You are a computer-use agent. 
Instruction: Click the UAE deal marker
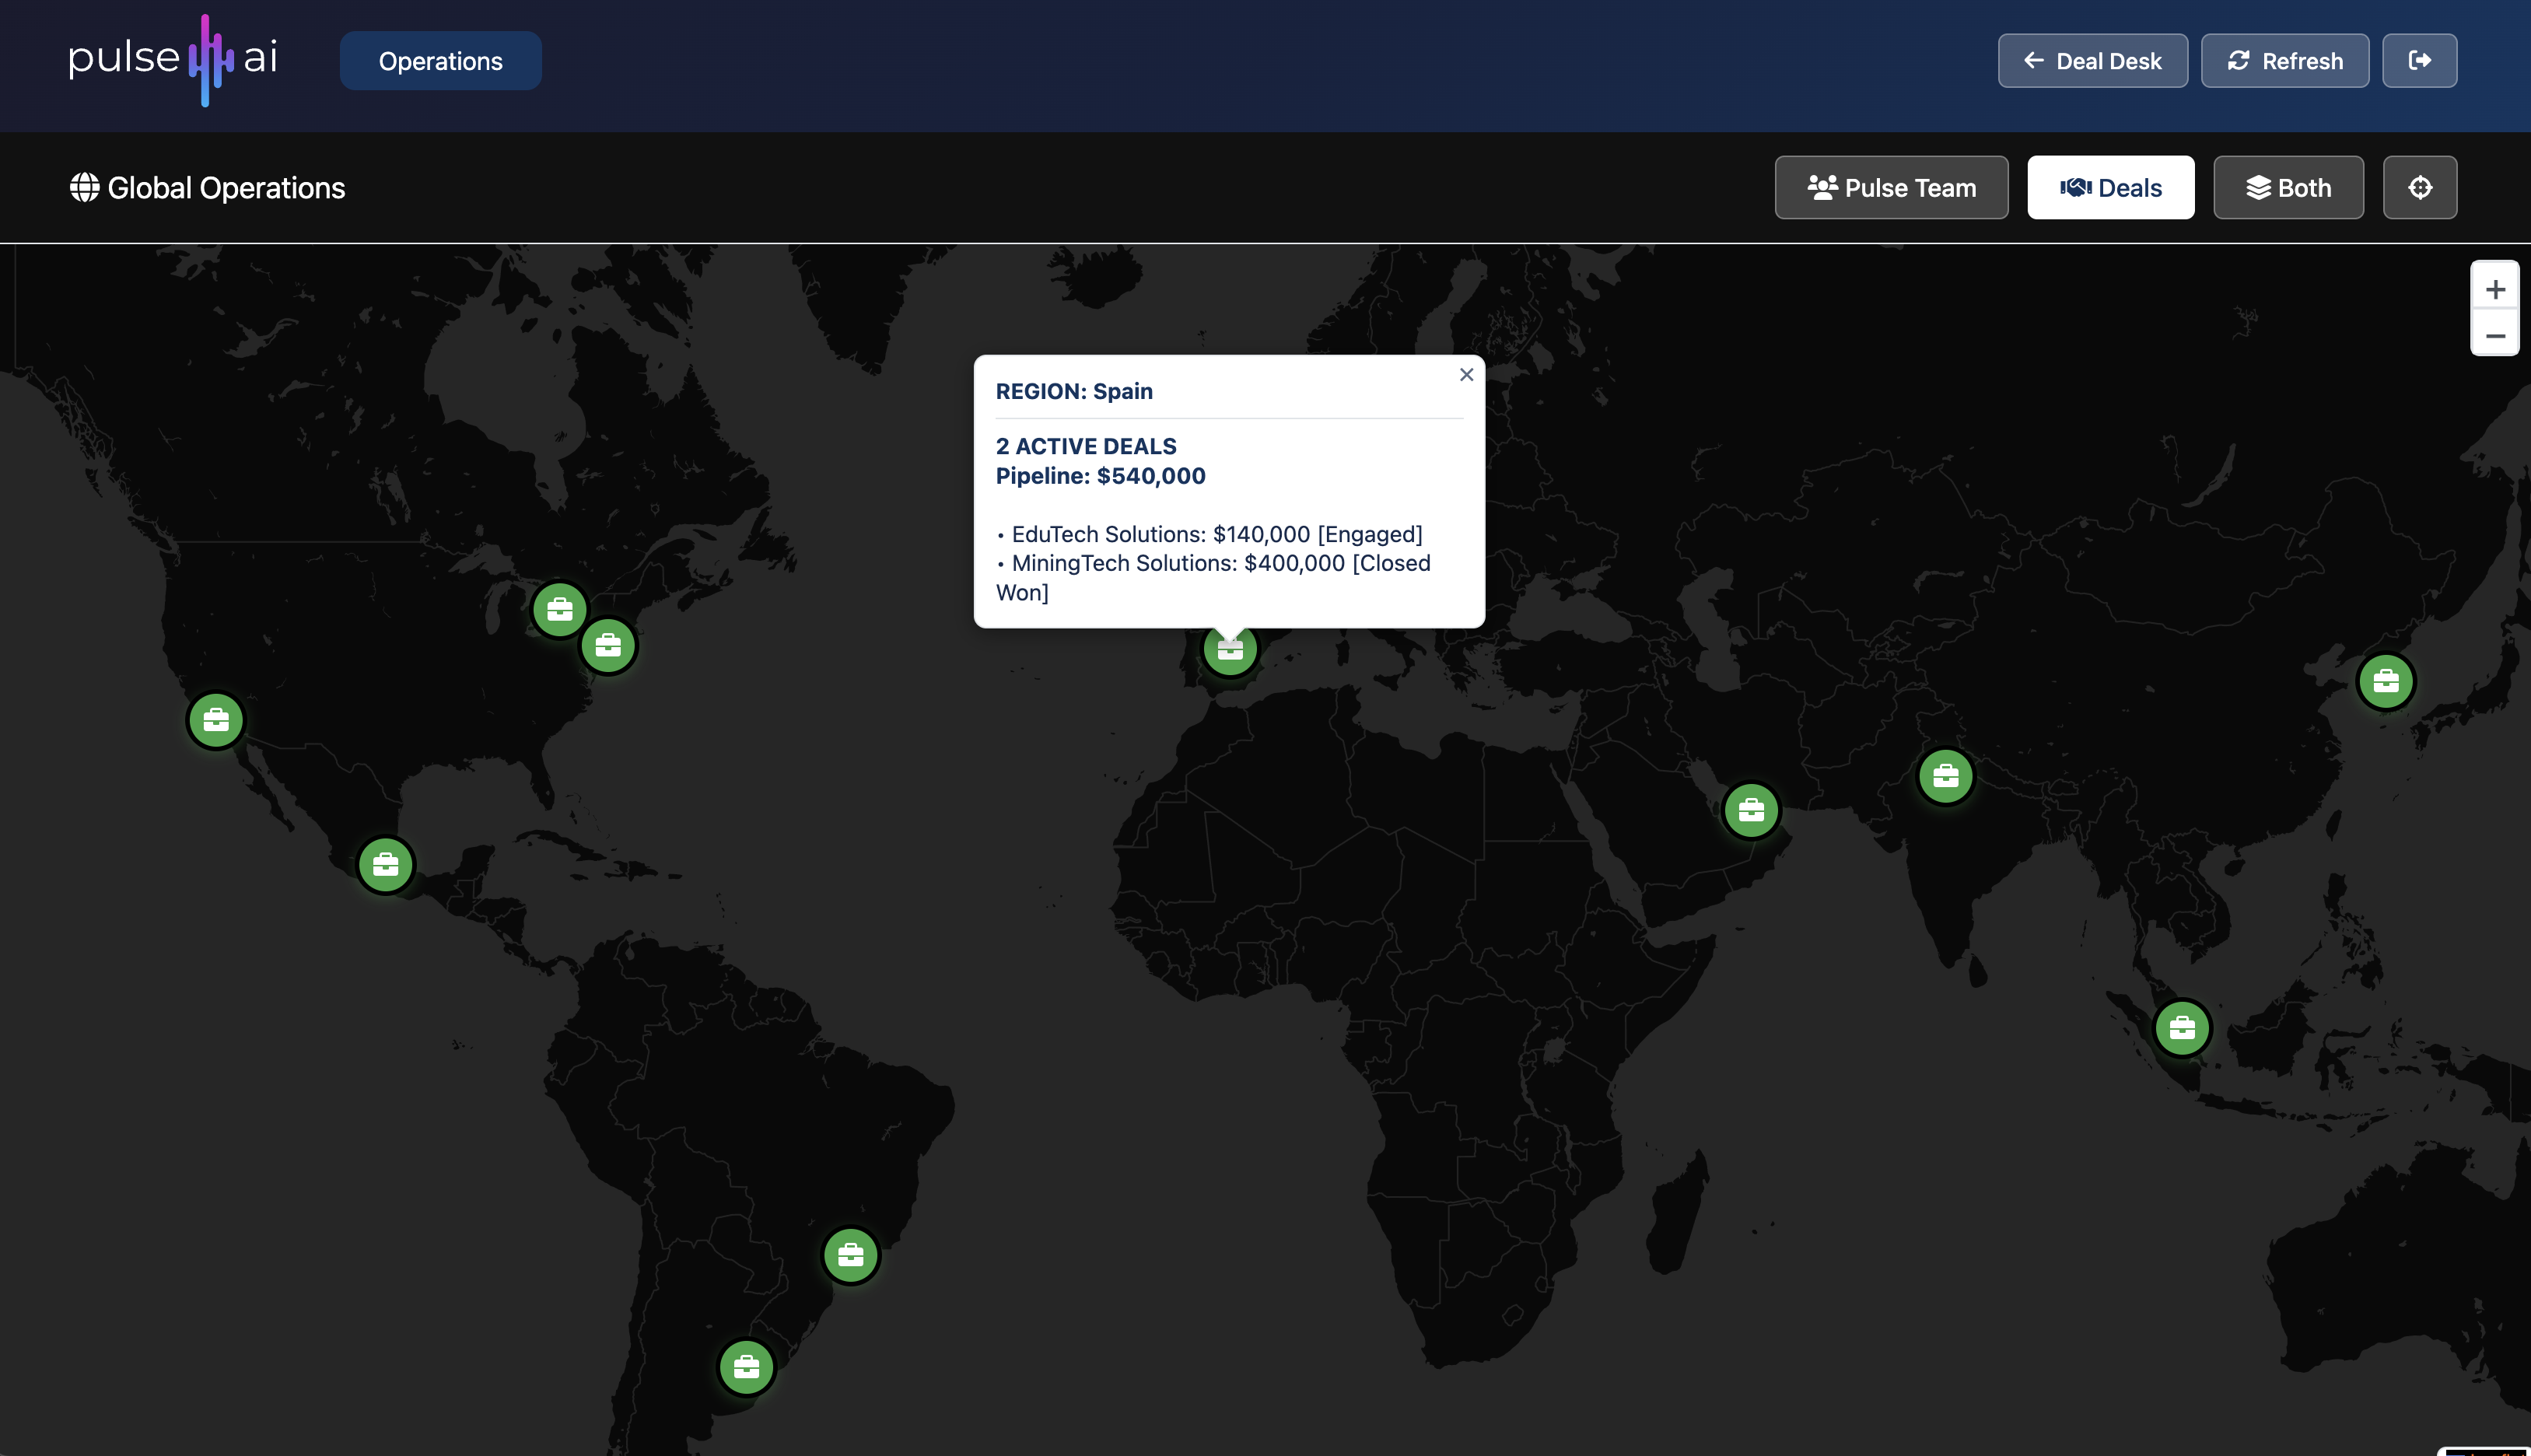click(1750, 811)
